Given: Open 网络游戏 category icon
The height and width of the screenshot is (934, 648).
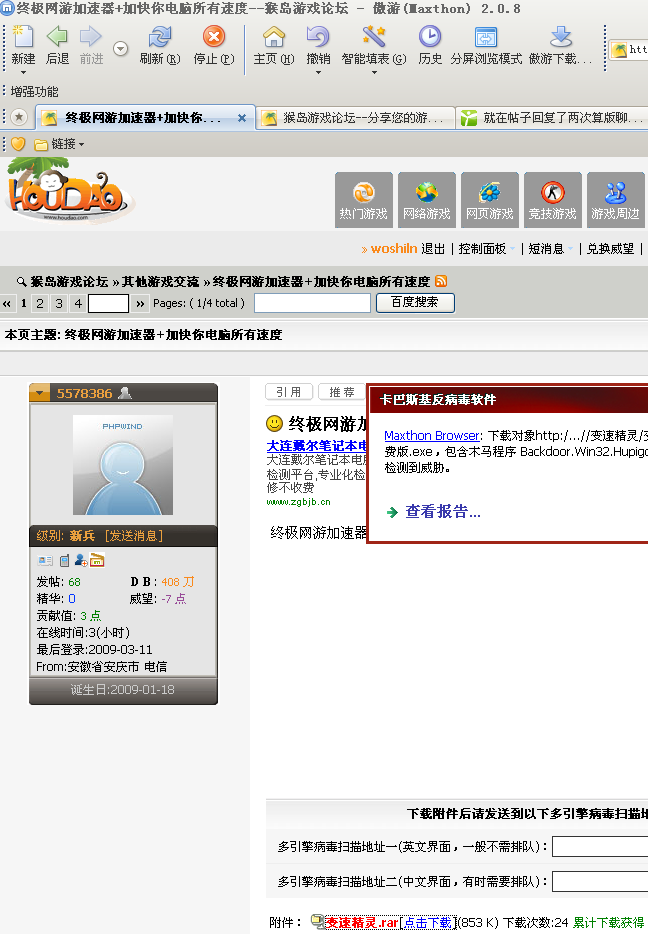Looking at the screenshot, I should (426, 200).
